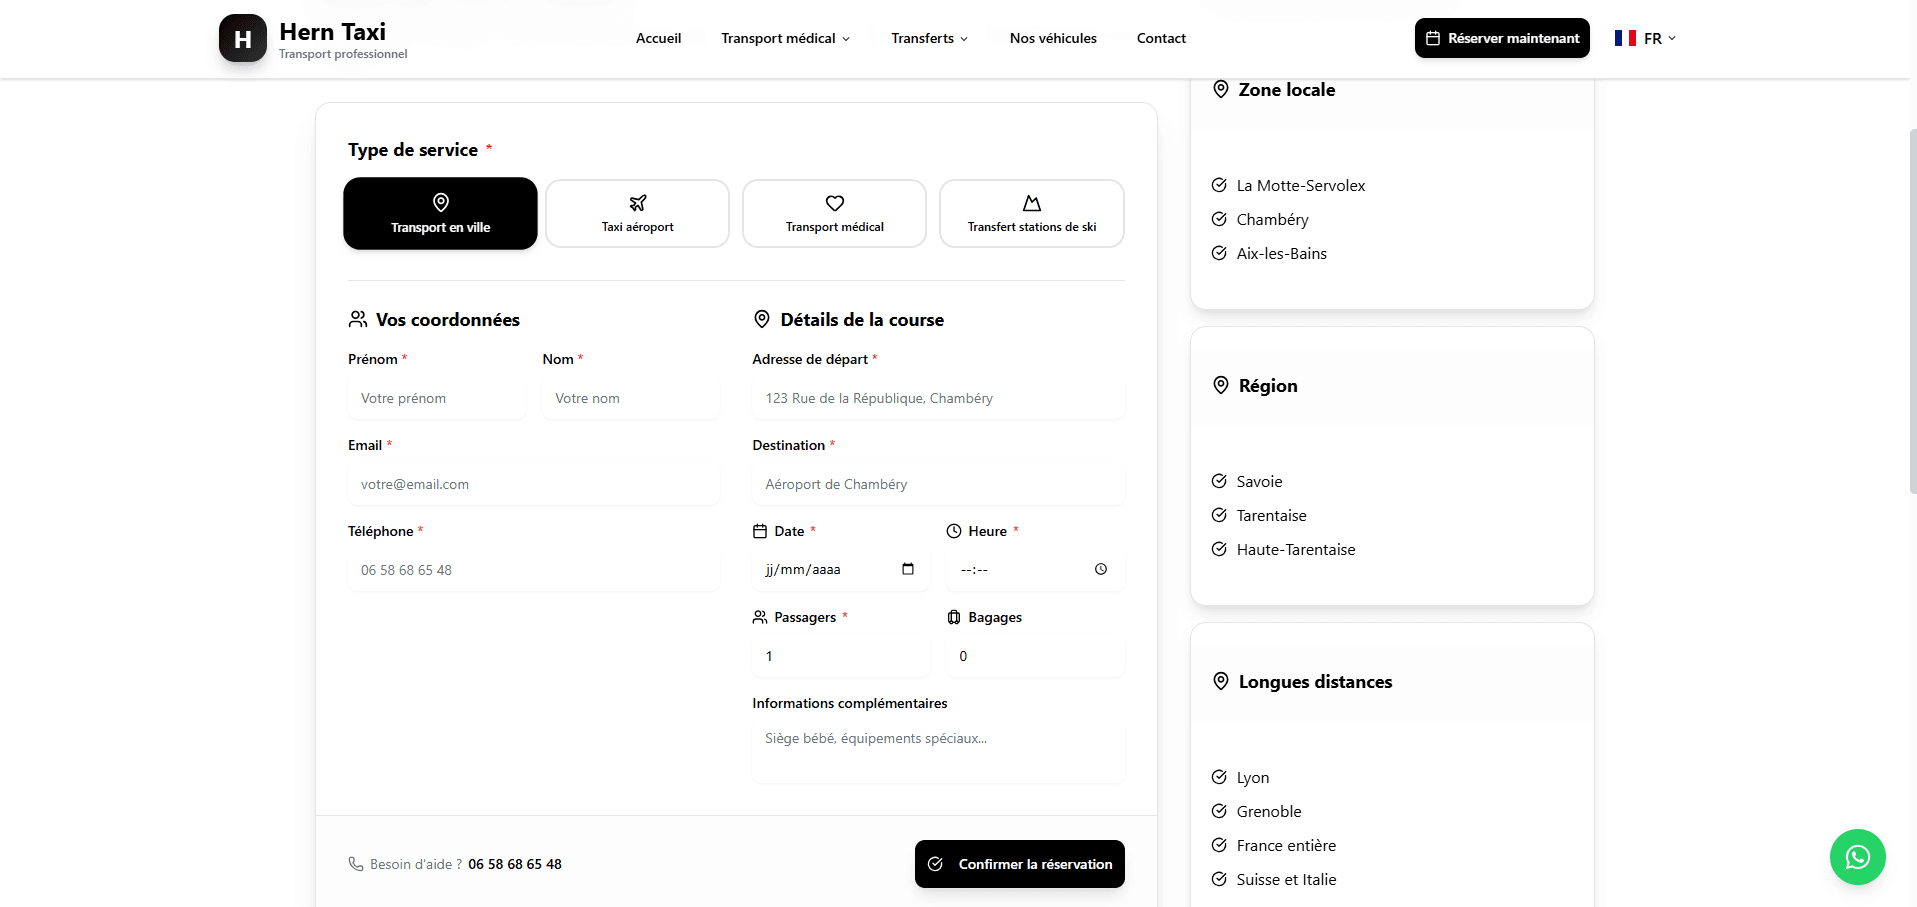Expand the Transferts menu dropdown
This screenshot has height=907, width=1917.
929,38
